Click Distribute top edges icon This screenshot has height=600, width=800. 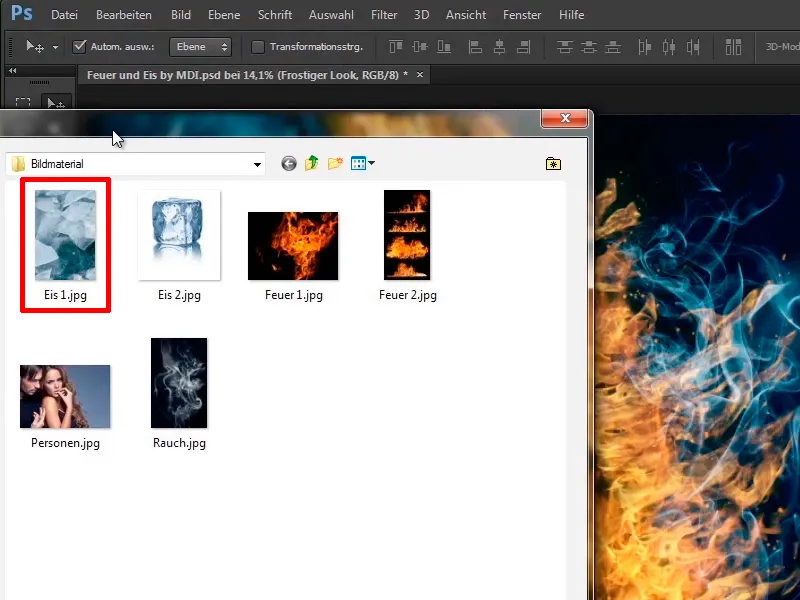click(x=564, y=47)
